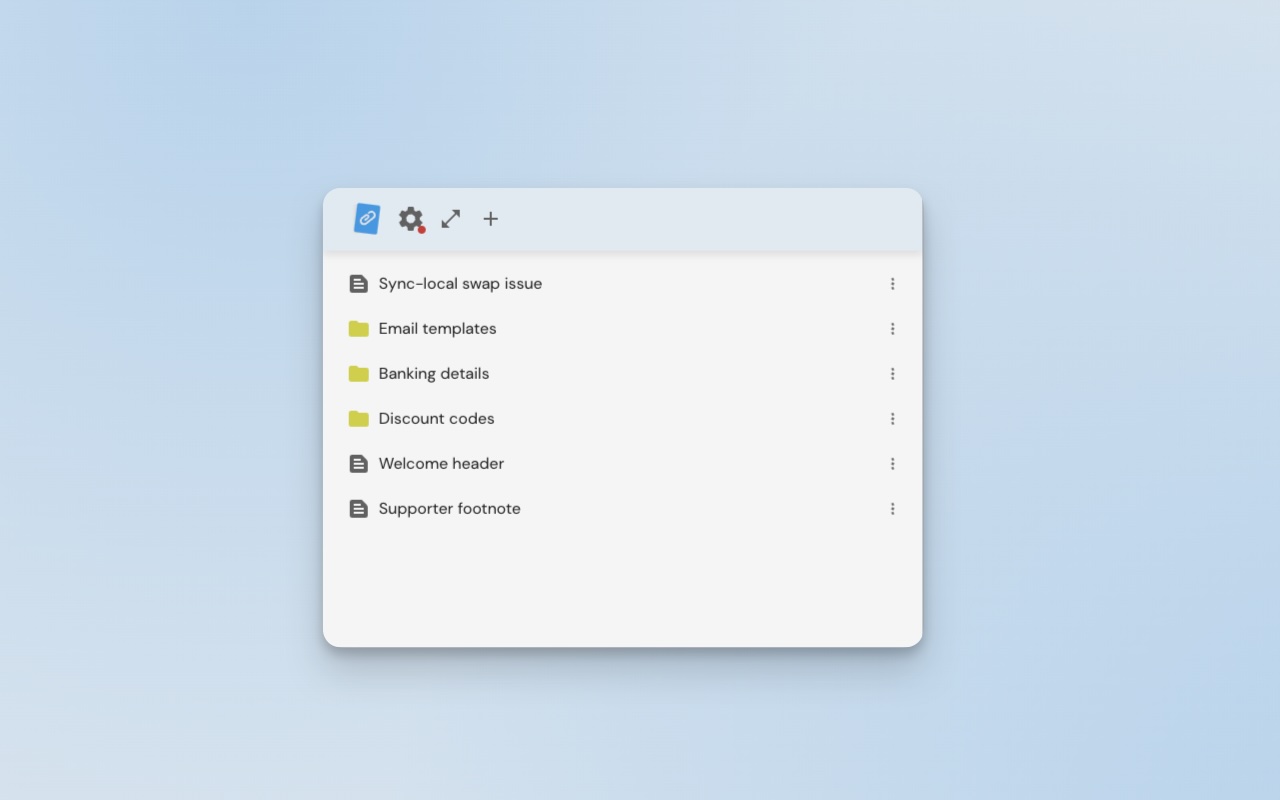1280x800 pixels.
Task: Click the folder icon beside Discount codes
Action: coord(359,418)
